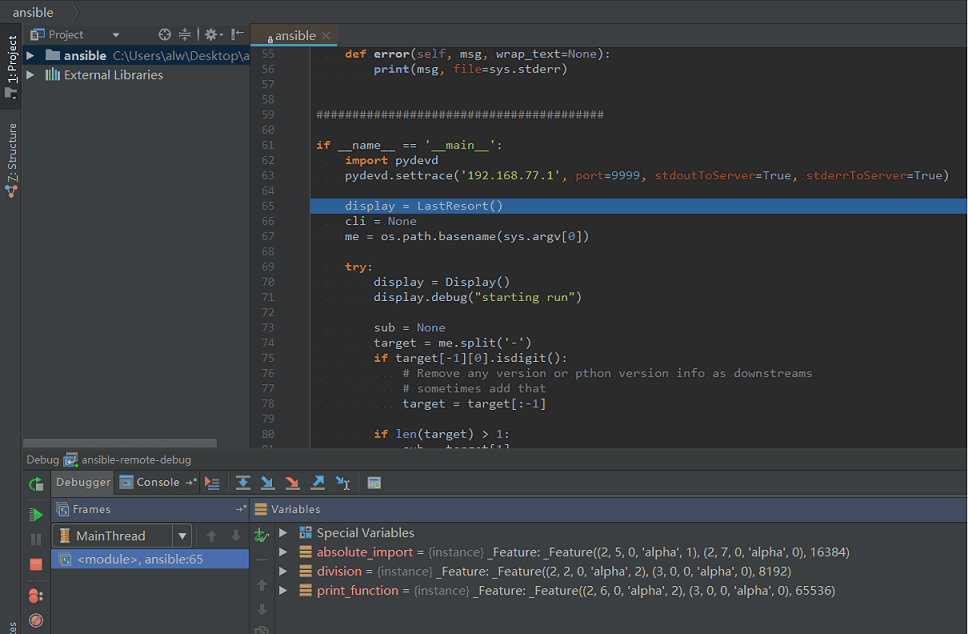Stop the debug session
Image resolution: width=968 pixels, height=634 pixels.
point(36,564)
